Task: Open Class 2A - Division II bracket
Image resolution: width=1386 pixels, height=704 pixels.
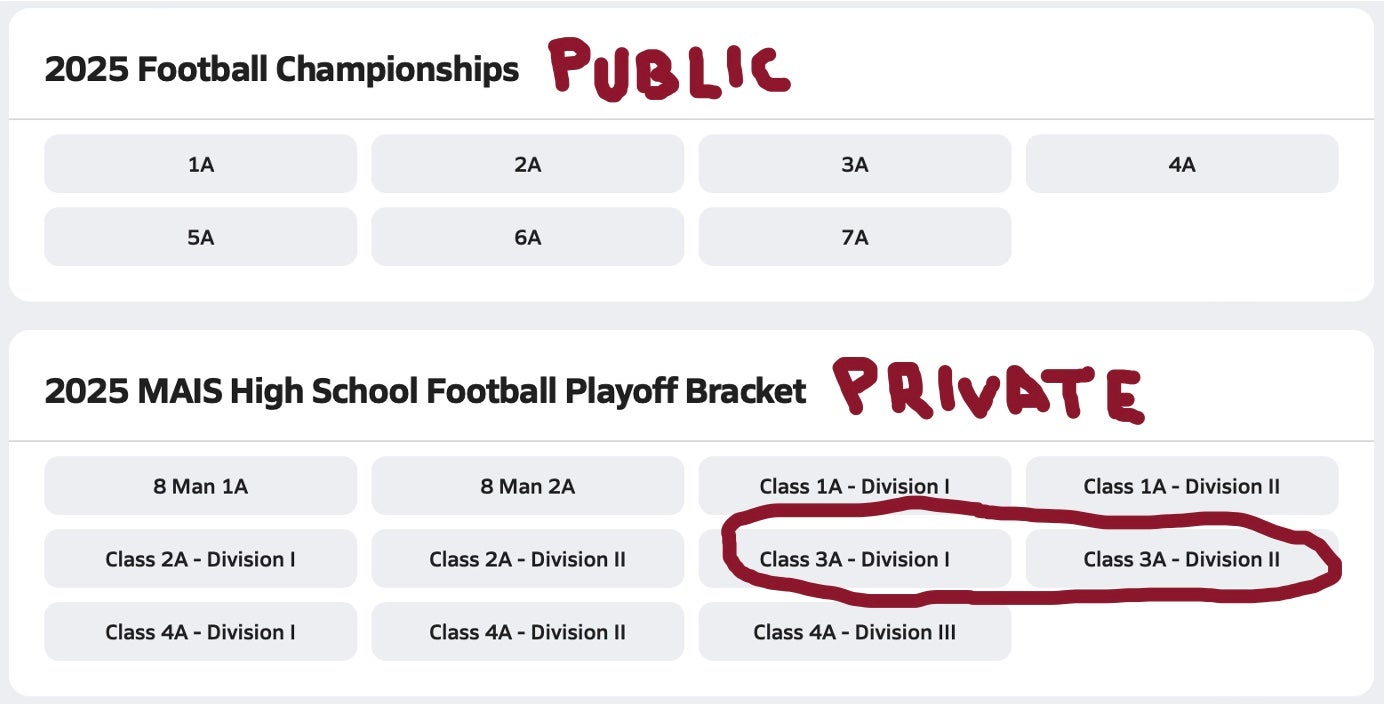Action: click(x=527, y=559)
